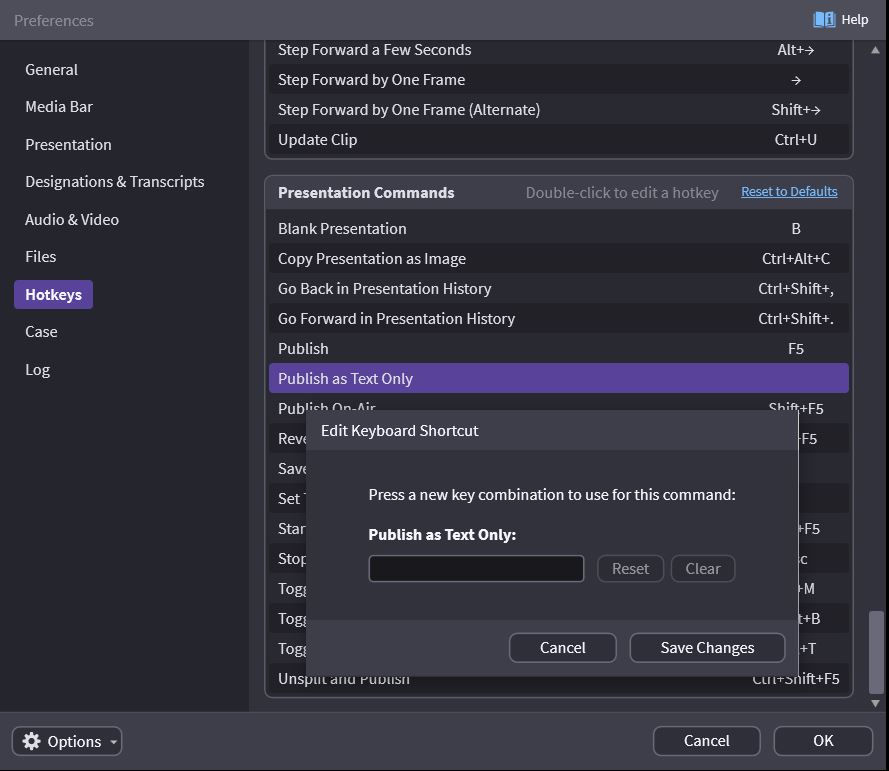
Task: Open the Options dropdown arrow
Action: pos(114,742)
